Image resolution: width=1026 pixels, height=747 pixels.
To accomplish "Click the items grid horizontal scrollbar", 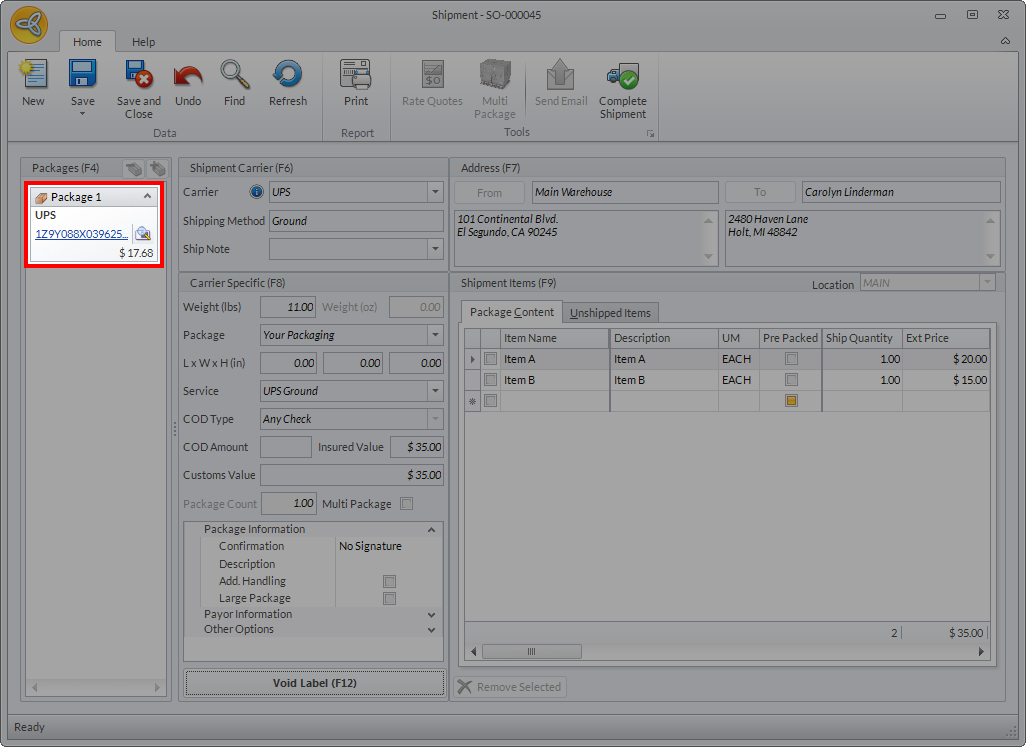I will click(530, 651).
